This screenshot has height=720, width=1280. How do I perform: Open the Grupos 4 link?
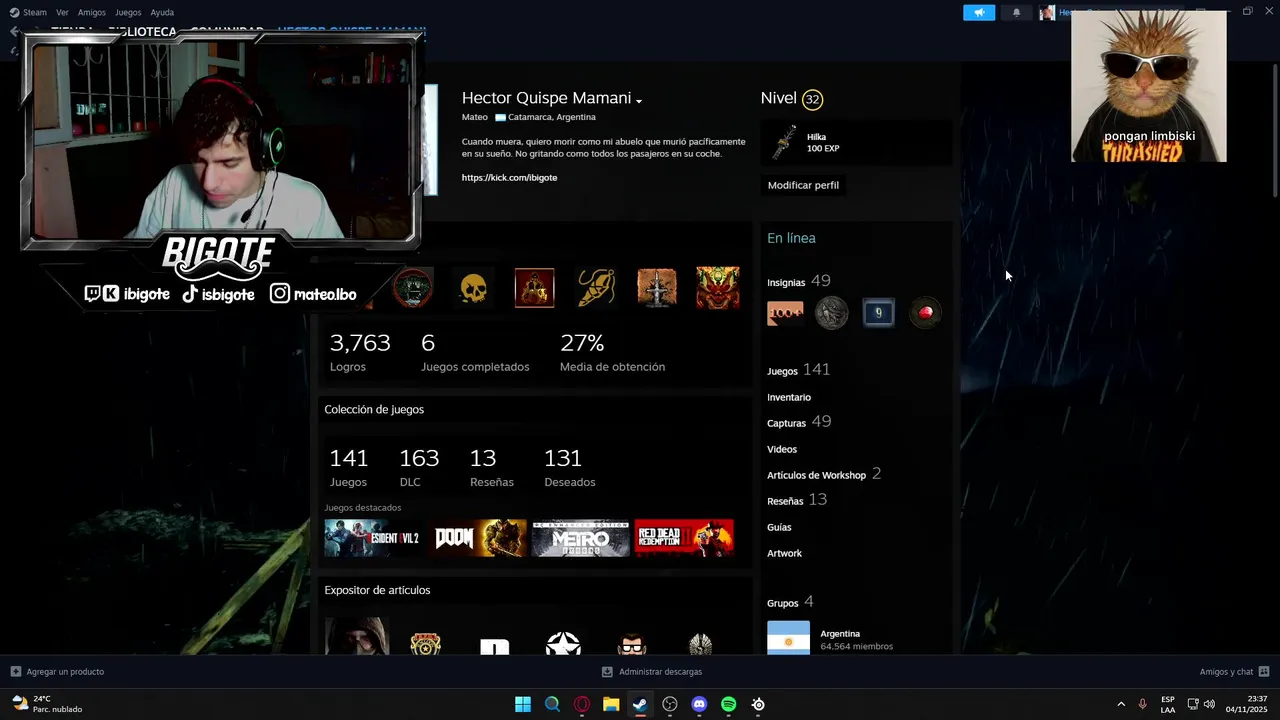click(790, 602)
